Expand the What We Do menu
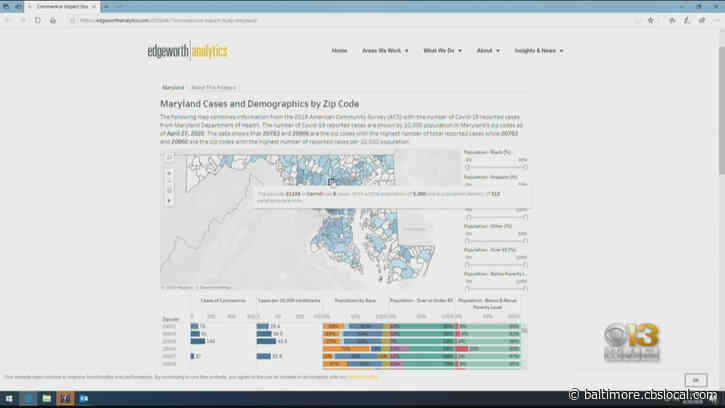 tap(442, 50)
